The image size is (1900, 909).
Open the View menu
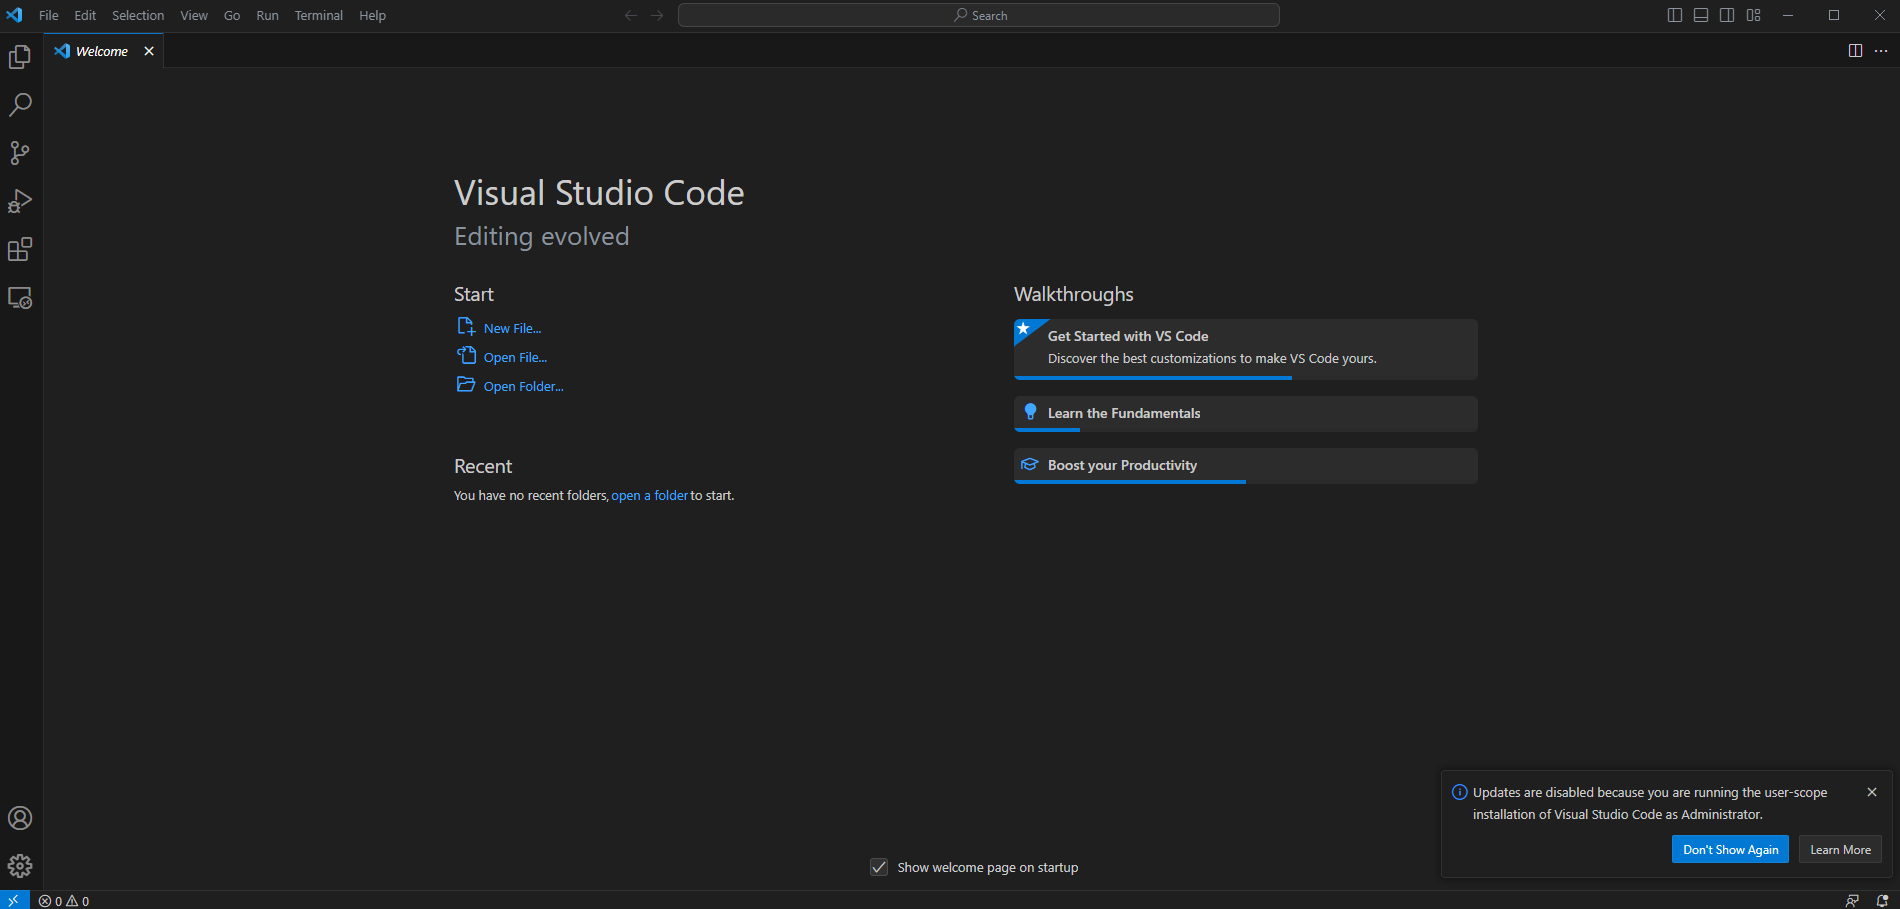[194, 15]
